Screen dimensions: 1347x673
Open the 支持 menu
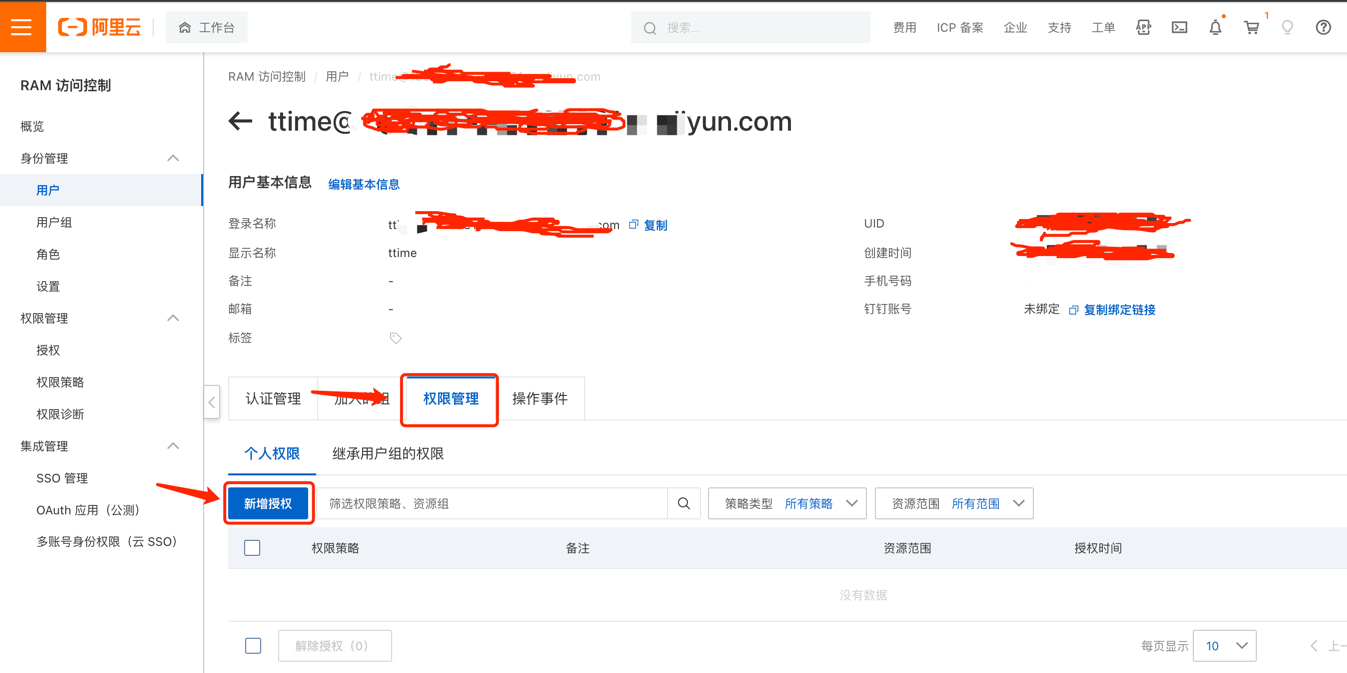click(x=1059, y=28)
